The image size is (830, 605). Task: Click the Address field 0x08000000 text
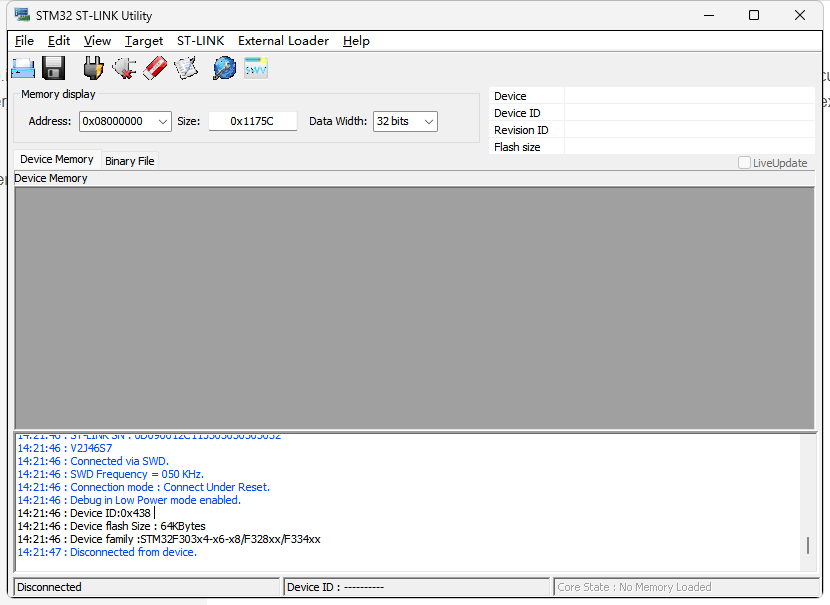tap(113, 121)
